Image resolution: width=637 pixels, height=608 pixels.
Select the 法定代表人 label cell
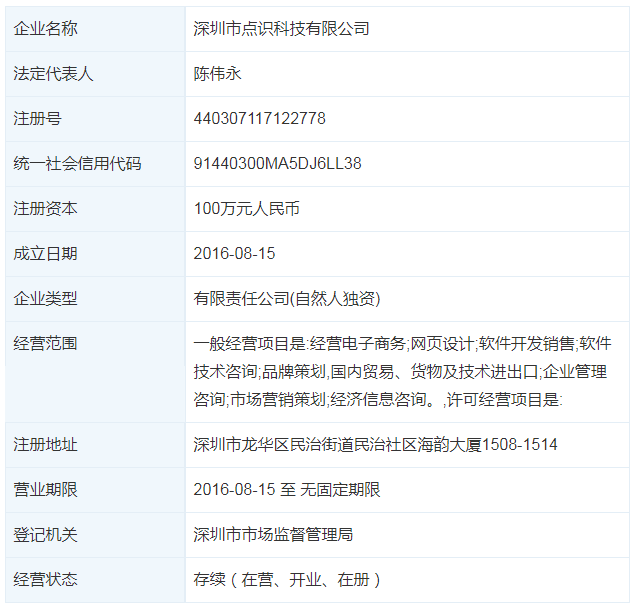click(53, 74)
